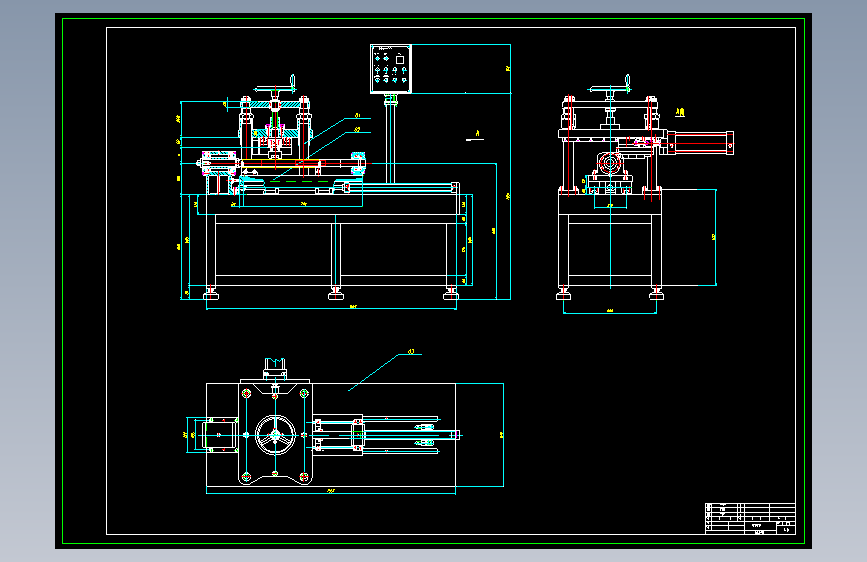Select the title block in the bottom-right corner

pos(750,518)
